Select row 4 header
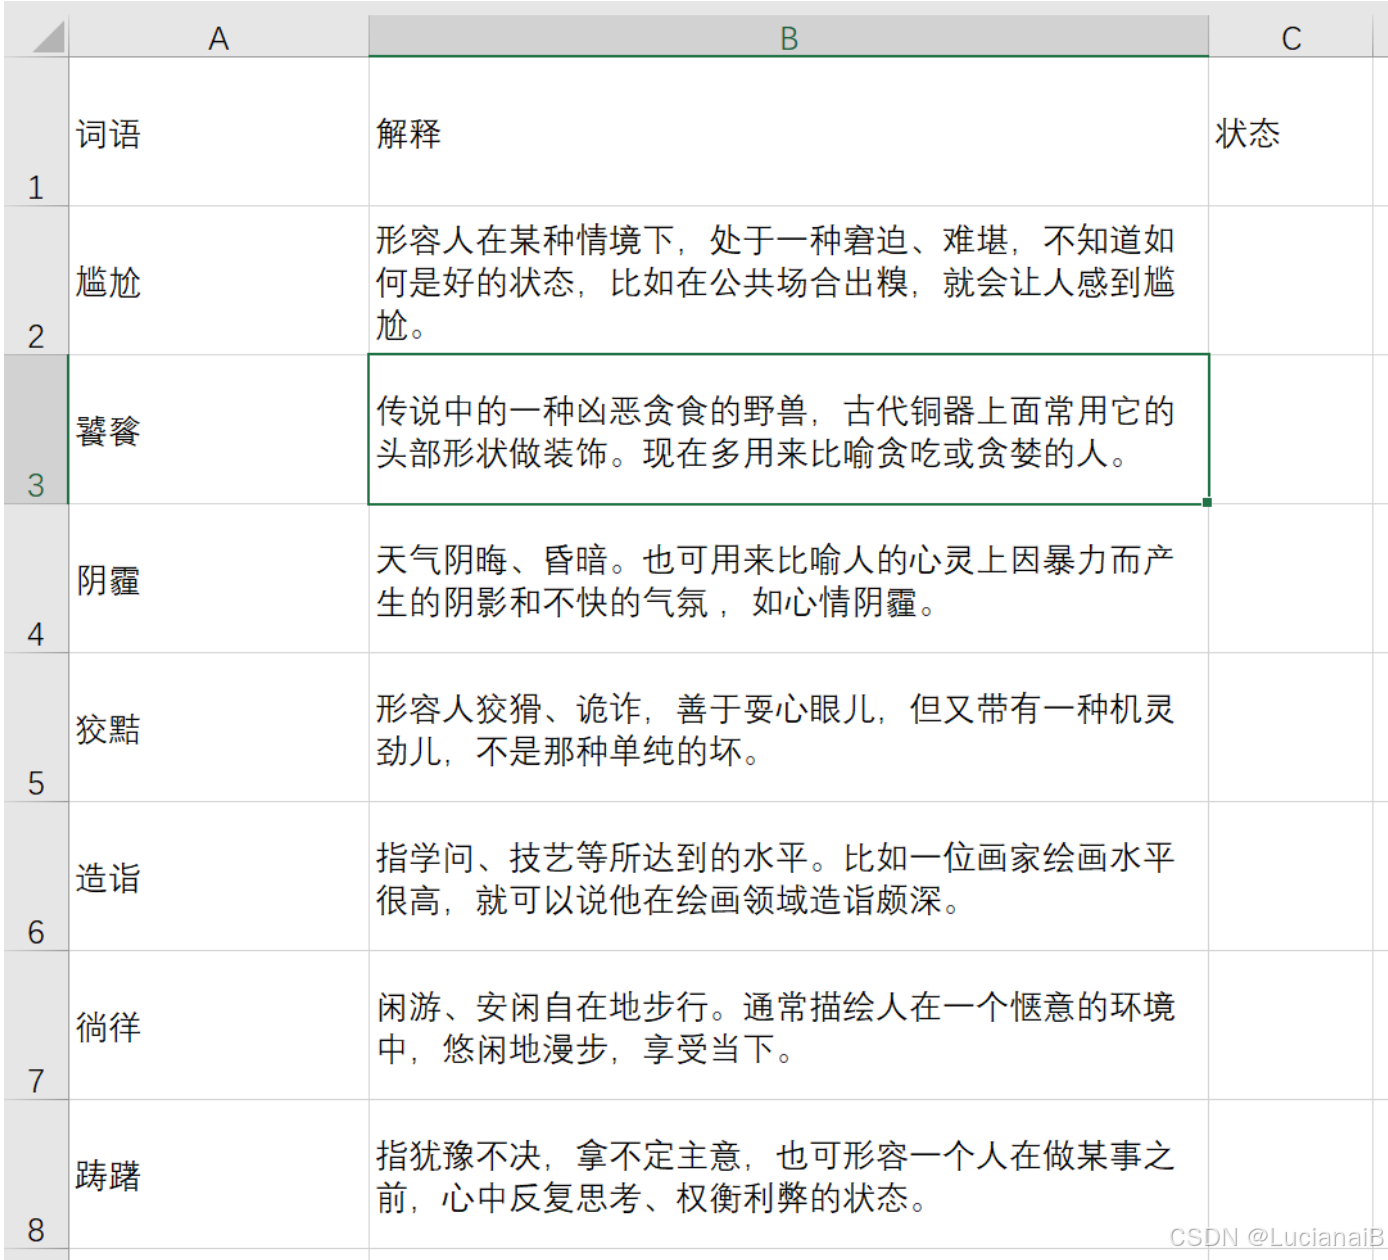 coord(36,579)
